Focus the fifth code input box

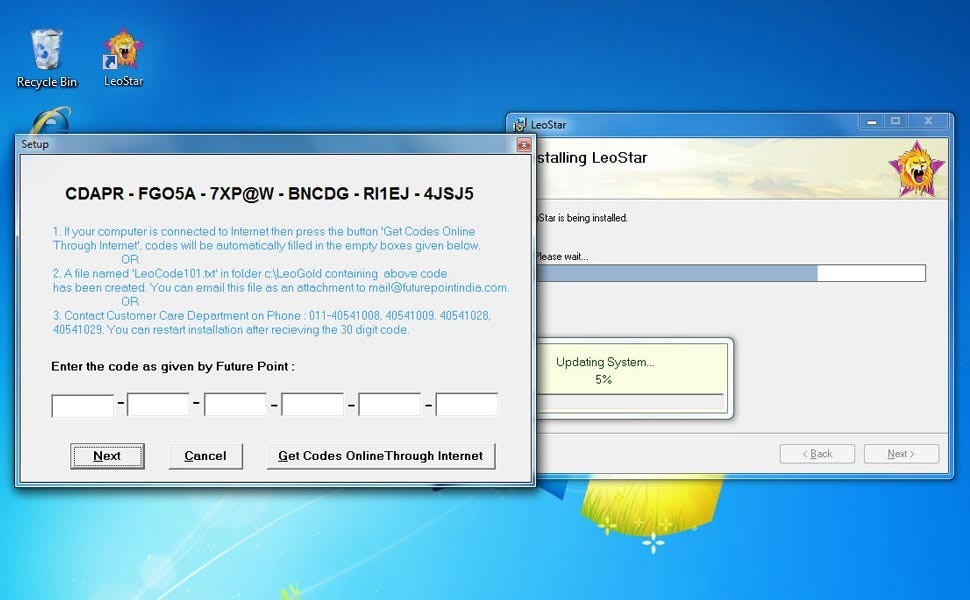[x=389, y=404]
